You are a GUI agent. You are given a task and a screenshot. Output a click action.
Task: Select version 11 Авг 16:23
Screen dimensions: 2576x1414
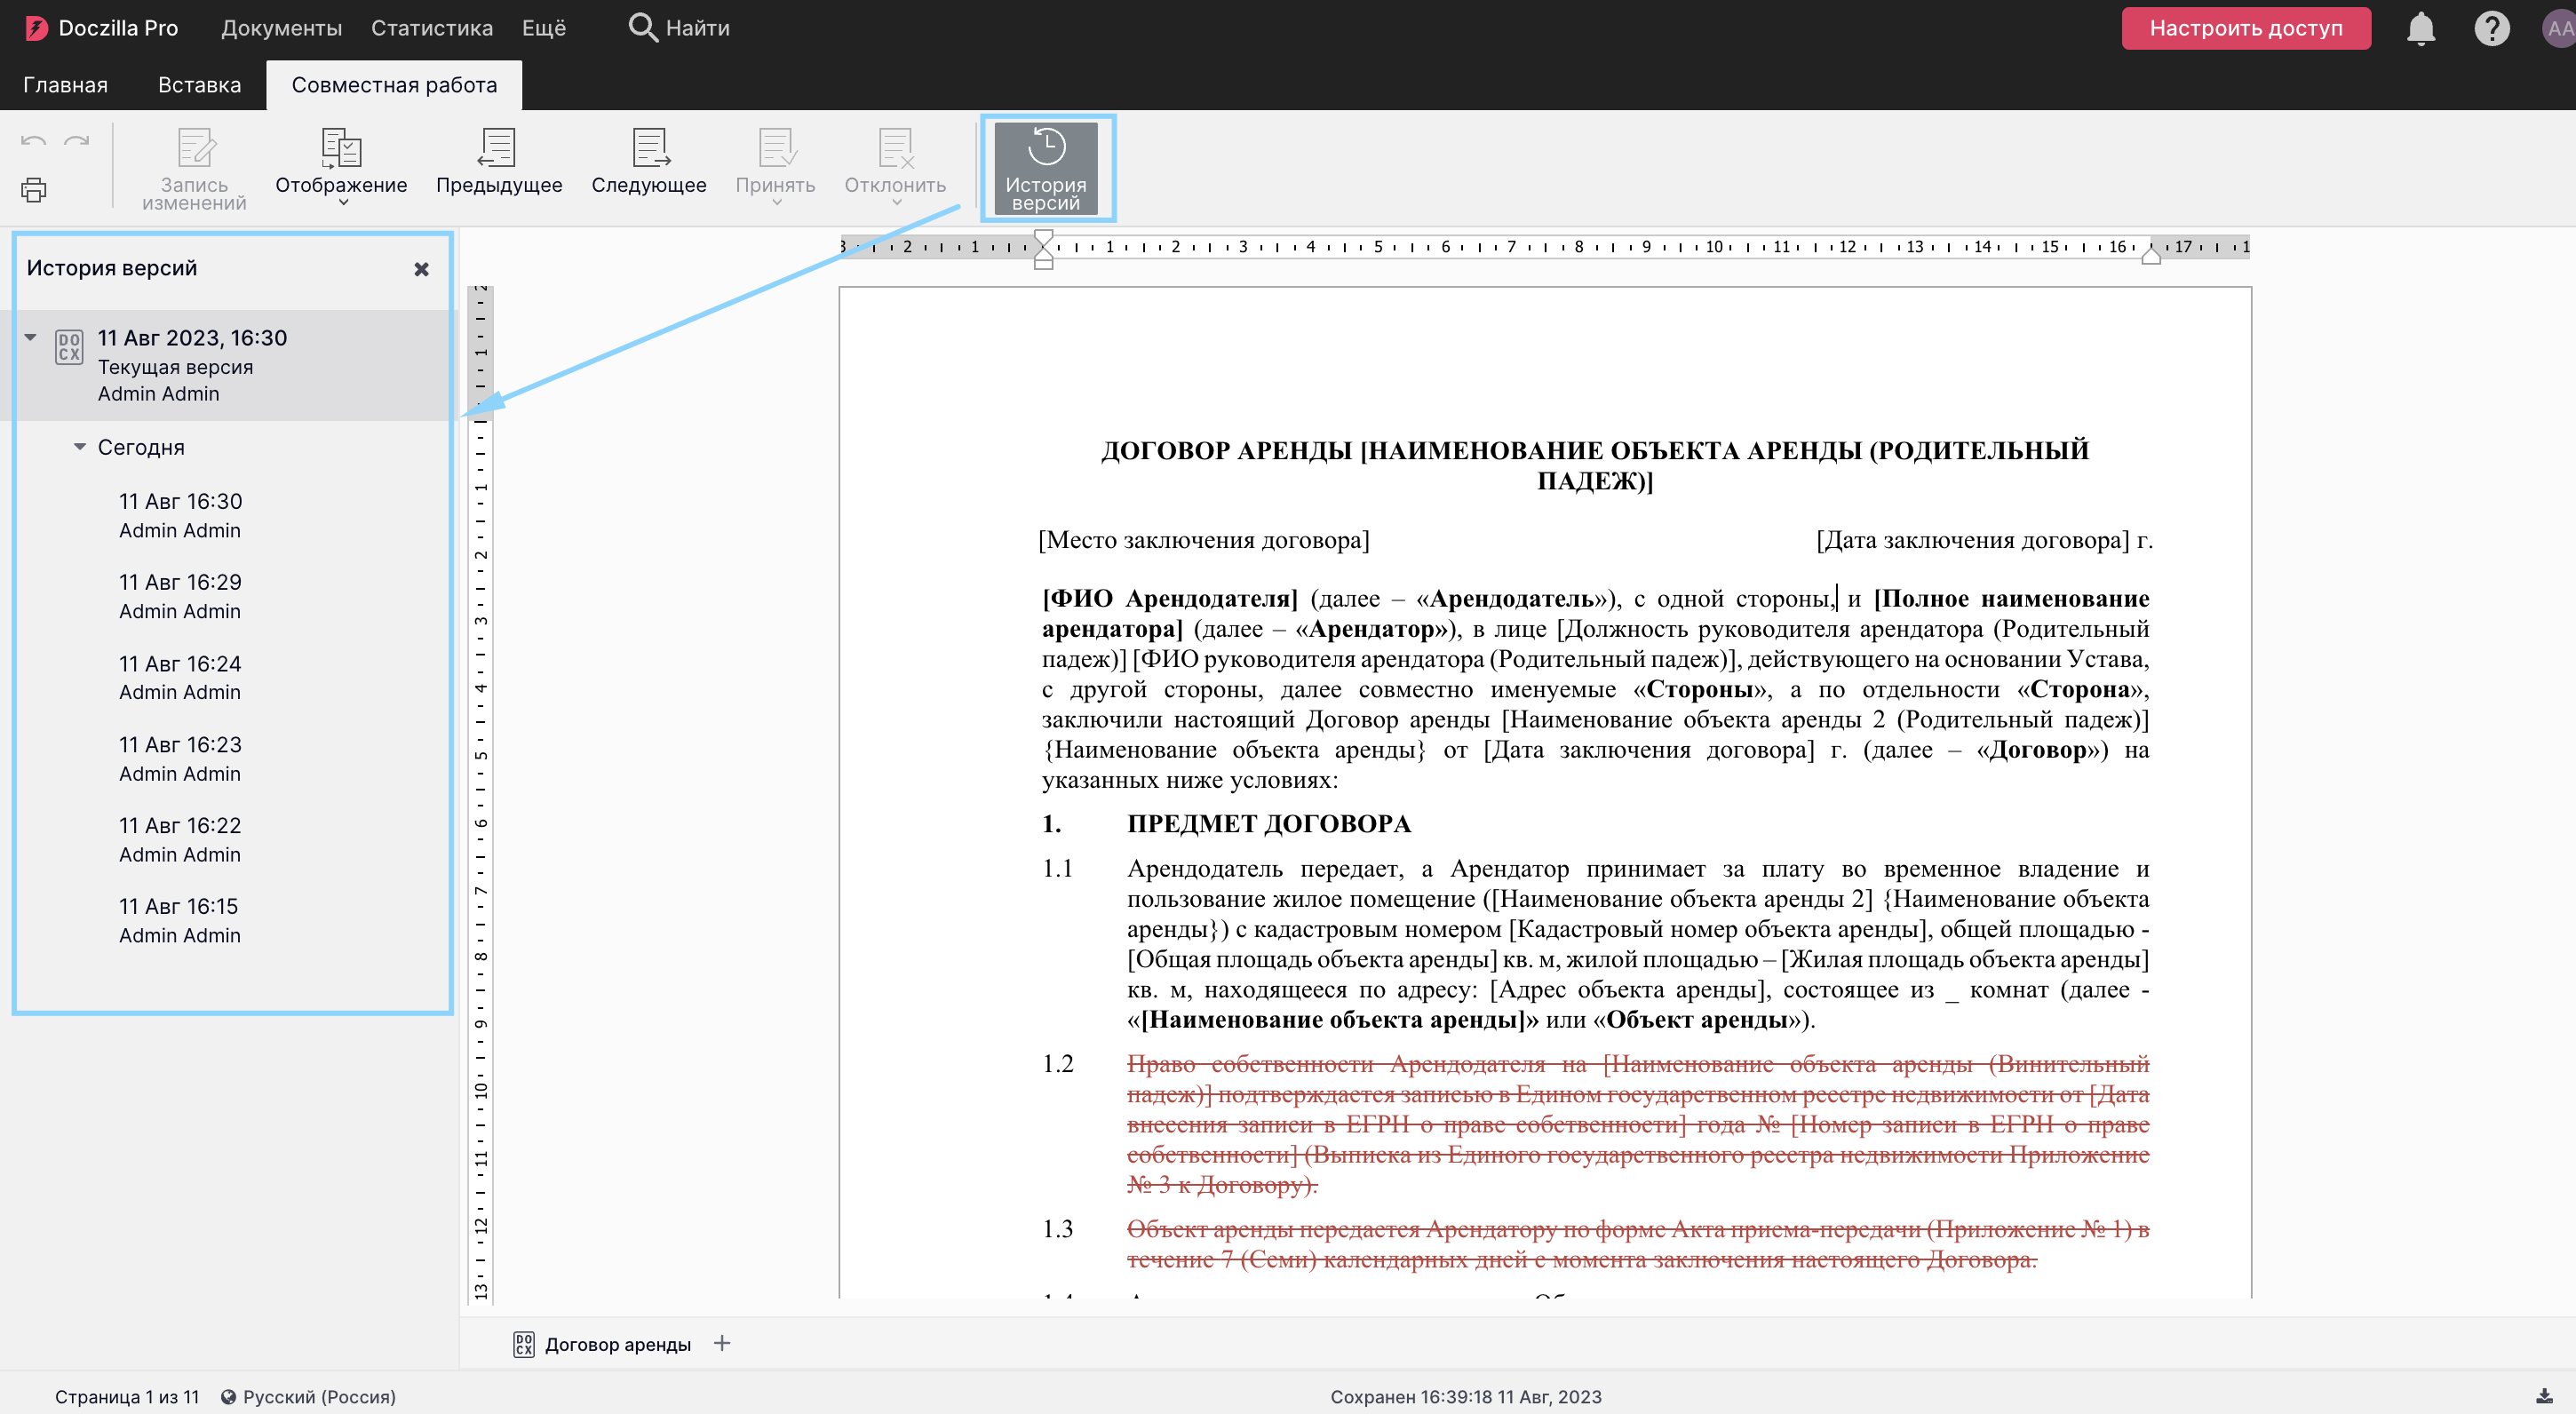click(180, 758)
